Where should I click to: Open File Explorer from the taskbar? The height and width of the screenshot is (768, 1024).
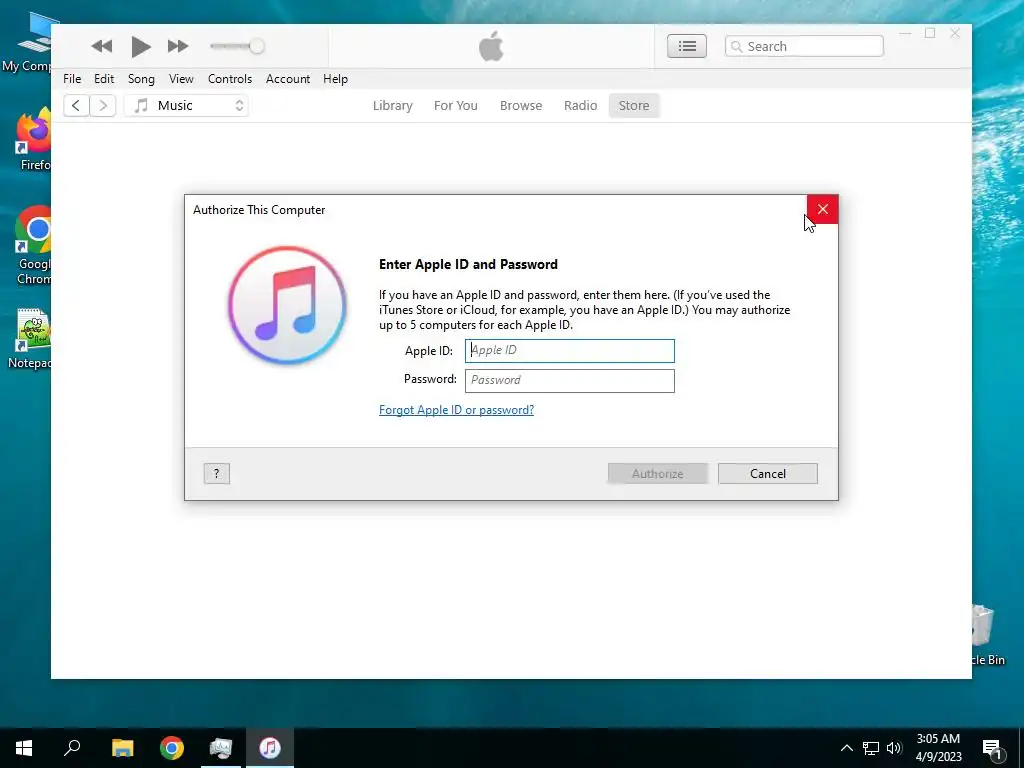point(122,748)
